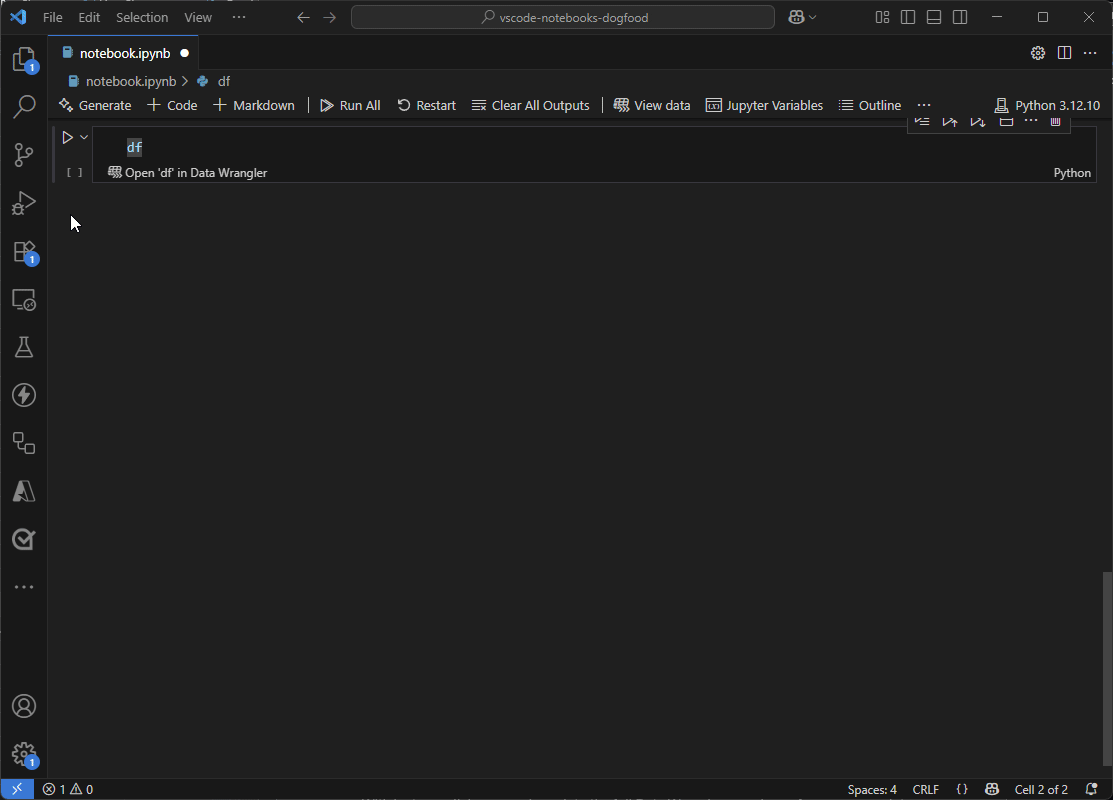The image size is (1113, 800).
Task: Open the File menu
Action: (53, 17)
